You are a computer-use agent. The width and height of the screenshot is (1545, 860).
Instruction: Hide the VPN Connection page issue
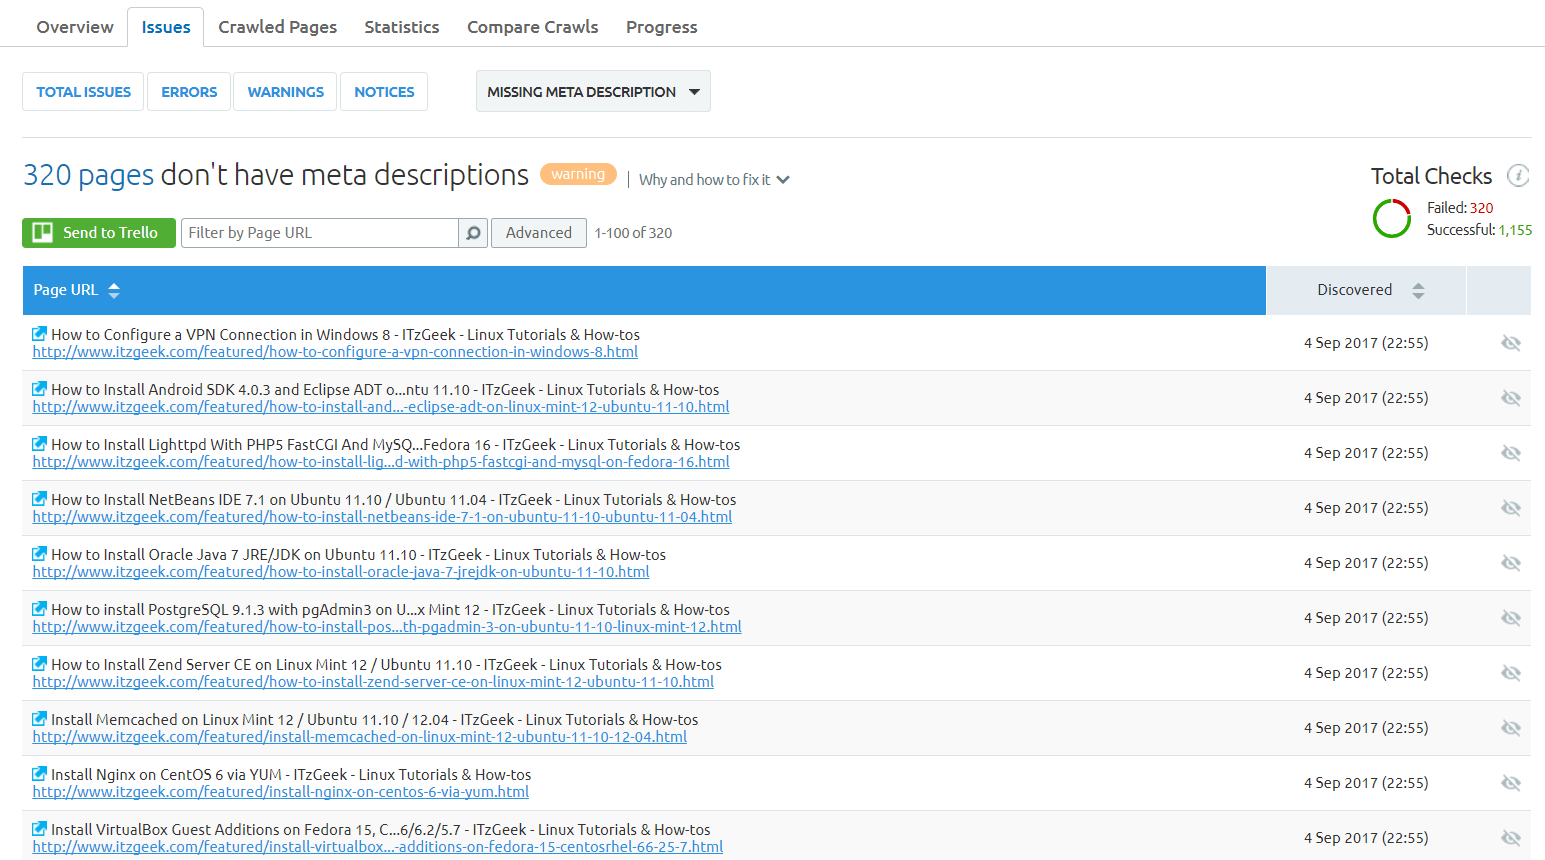(1511, 343)
